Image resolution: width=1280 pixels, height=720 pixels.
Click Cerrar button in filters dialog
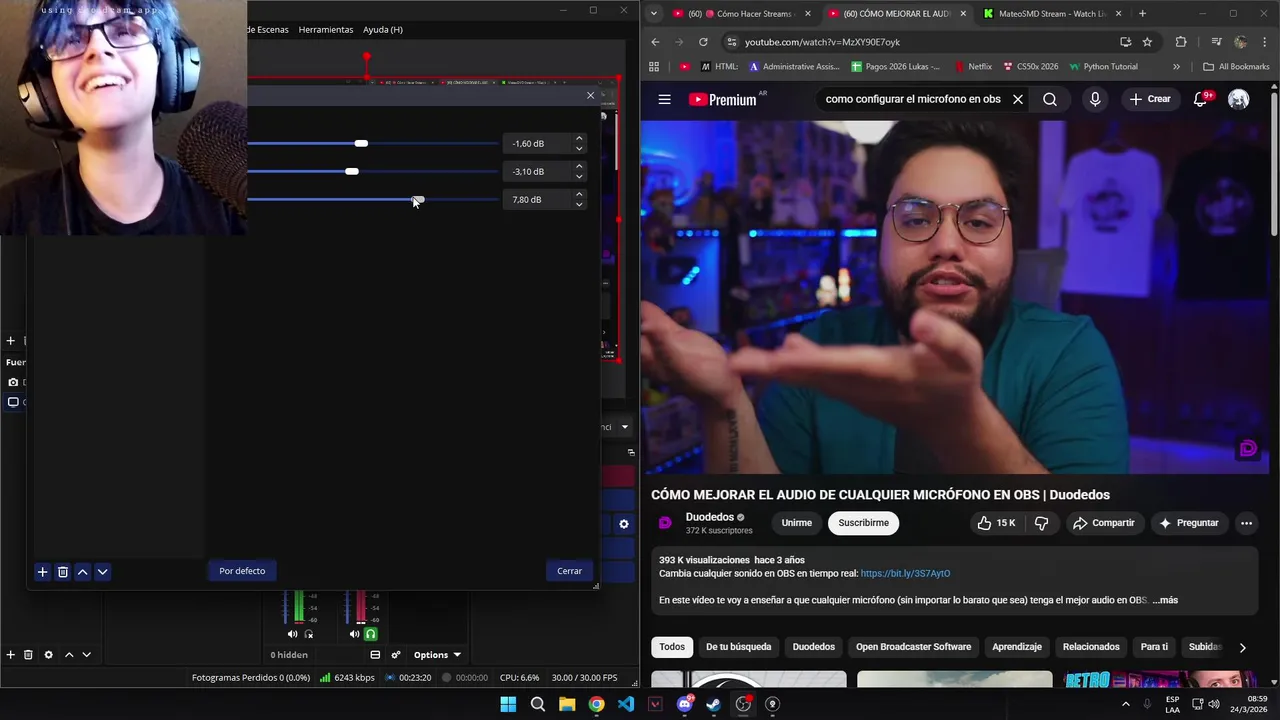(569, 571)
